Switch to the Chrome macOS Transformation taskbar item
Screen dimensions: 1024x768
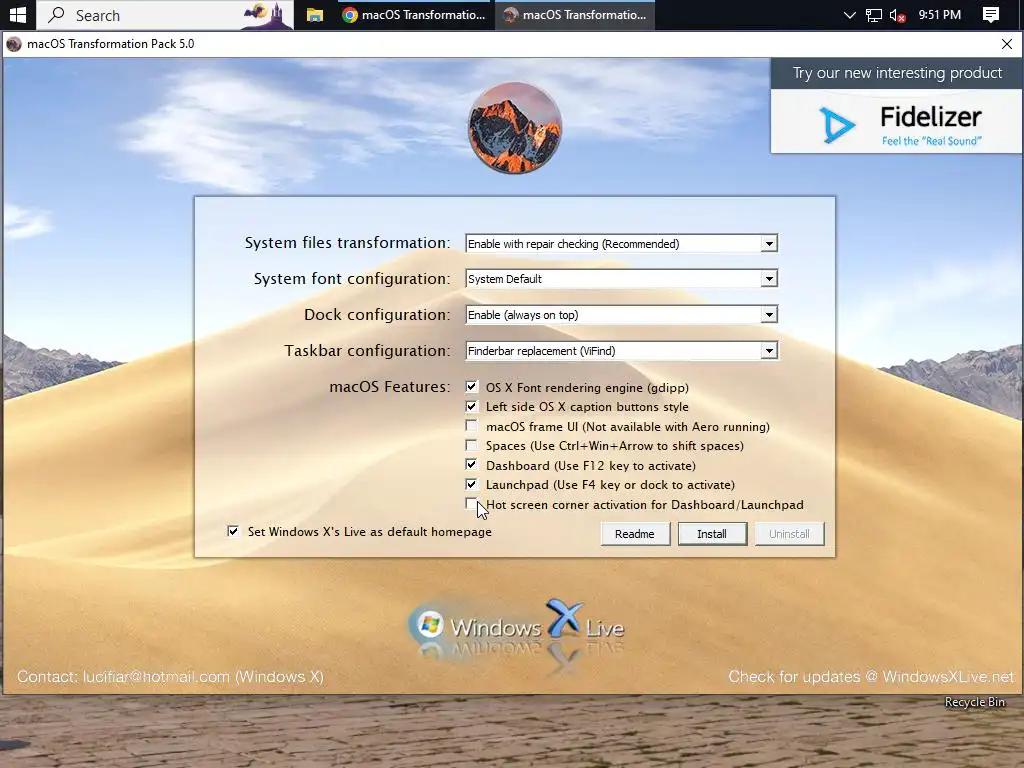click(x=414, y=14)
